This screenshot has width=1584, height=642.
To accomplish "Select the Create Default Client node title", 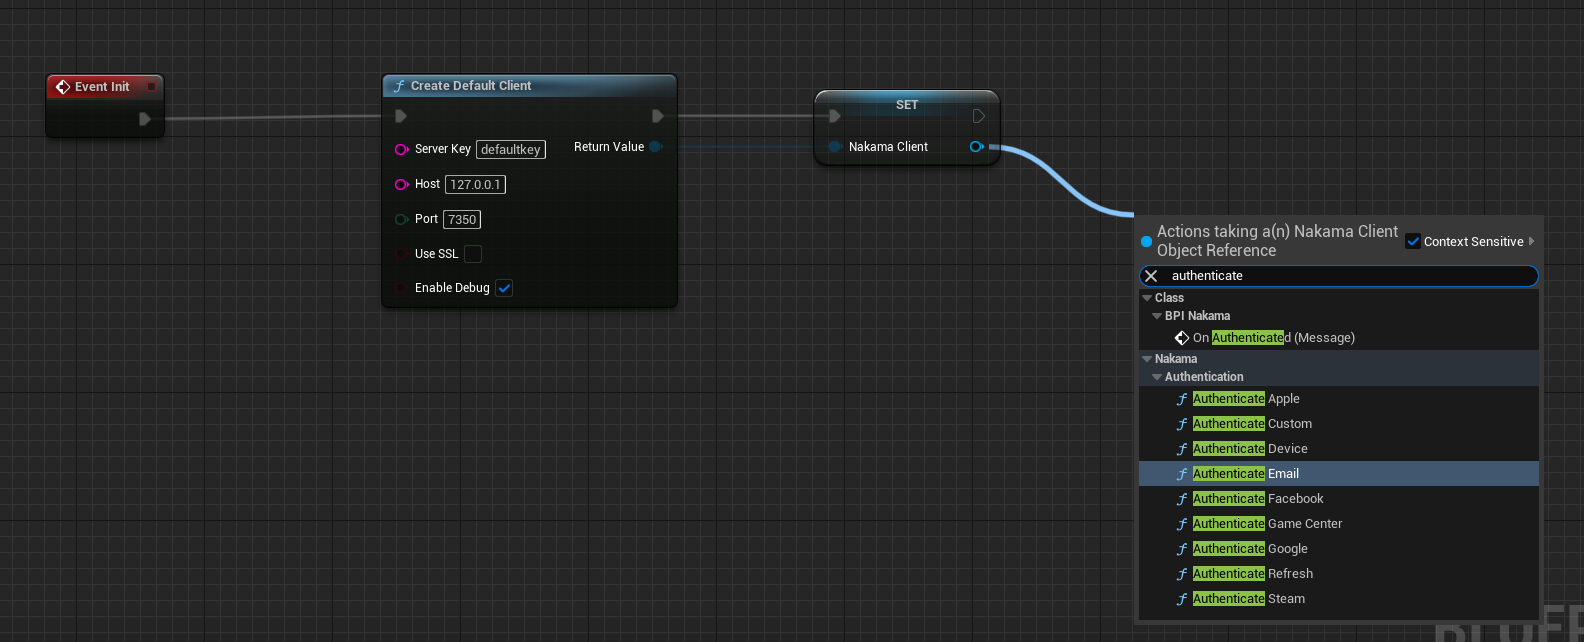I will point(471,86).
